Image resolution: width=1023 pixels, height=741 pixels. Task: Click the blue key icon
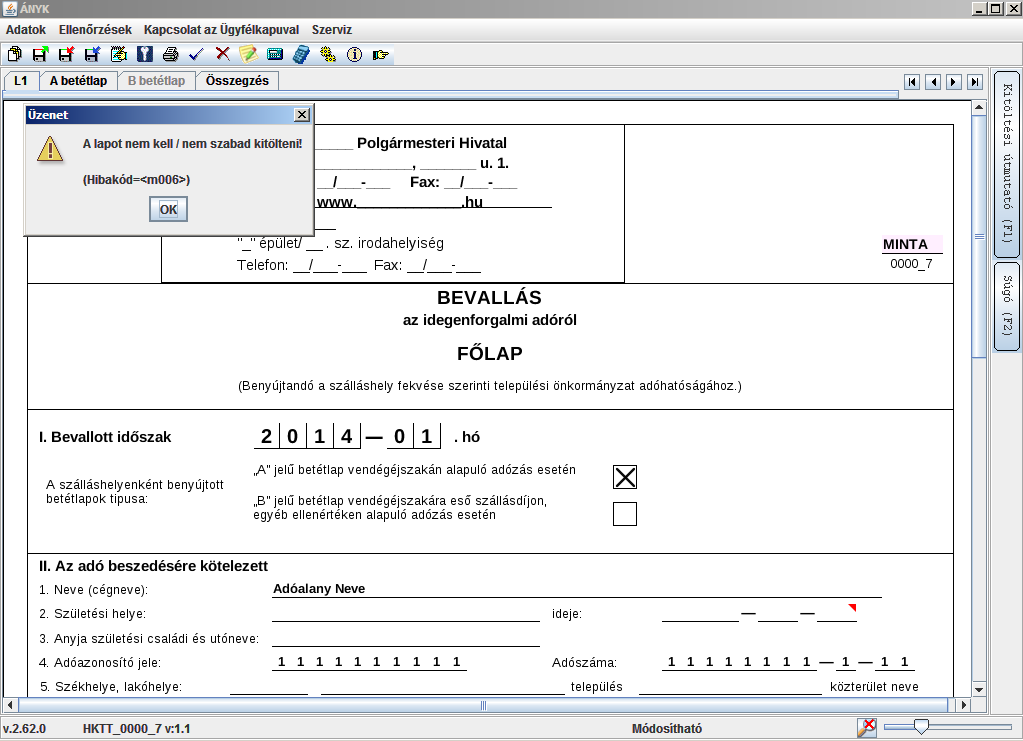[x=145, y=54]
